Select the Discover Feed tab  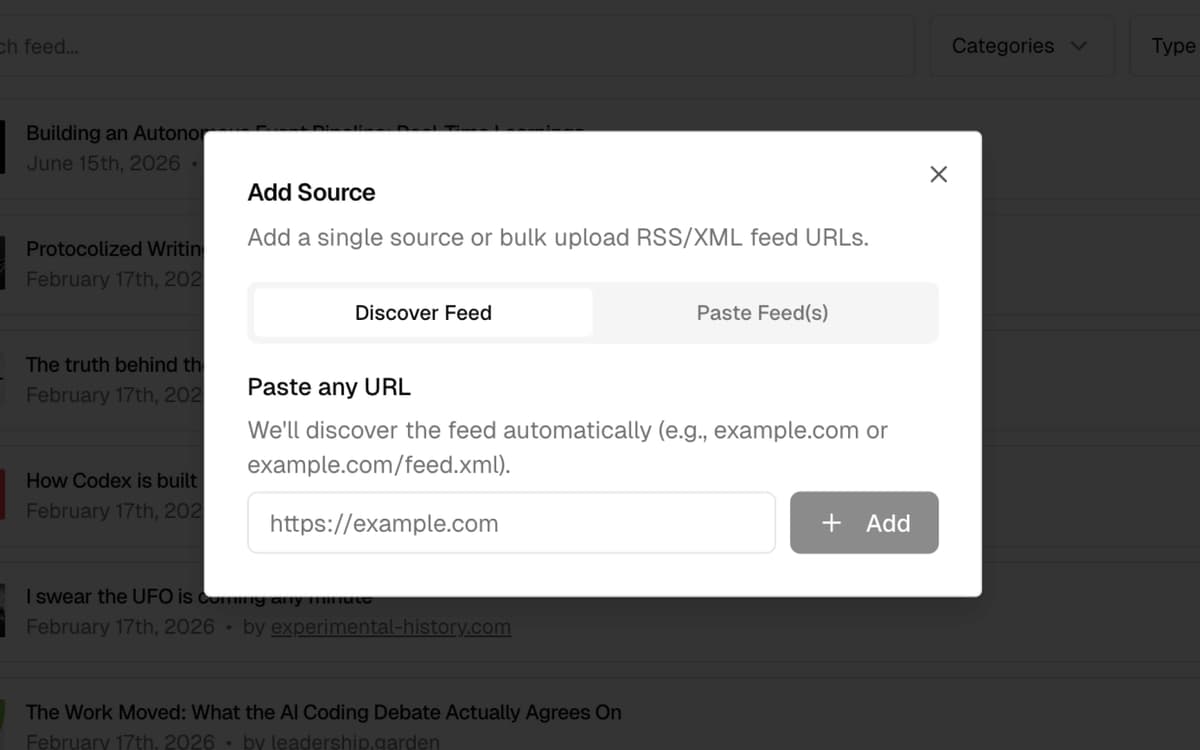point(422,313)
